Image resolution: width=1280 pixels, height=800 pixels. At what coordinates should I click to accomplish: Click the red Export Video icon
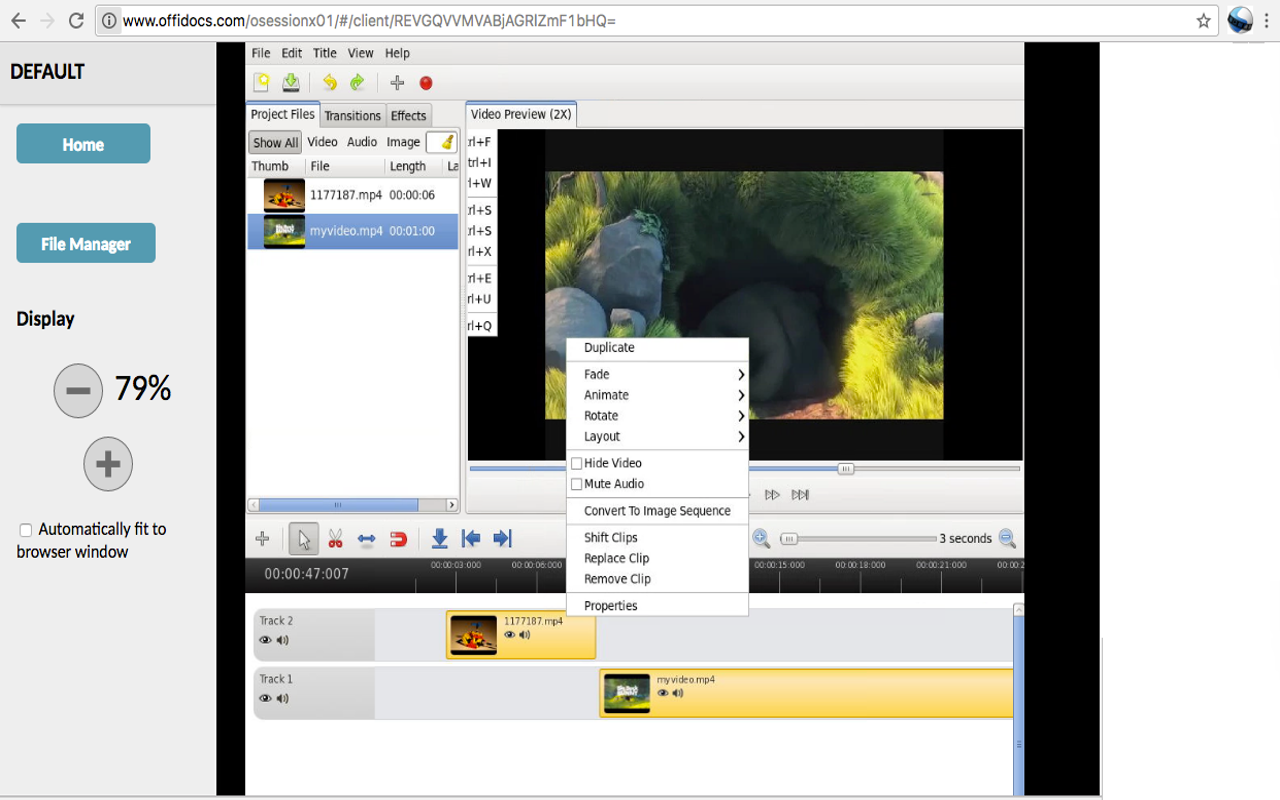426,83
